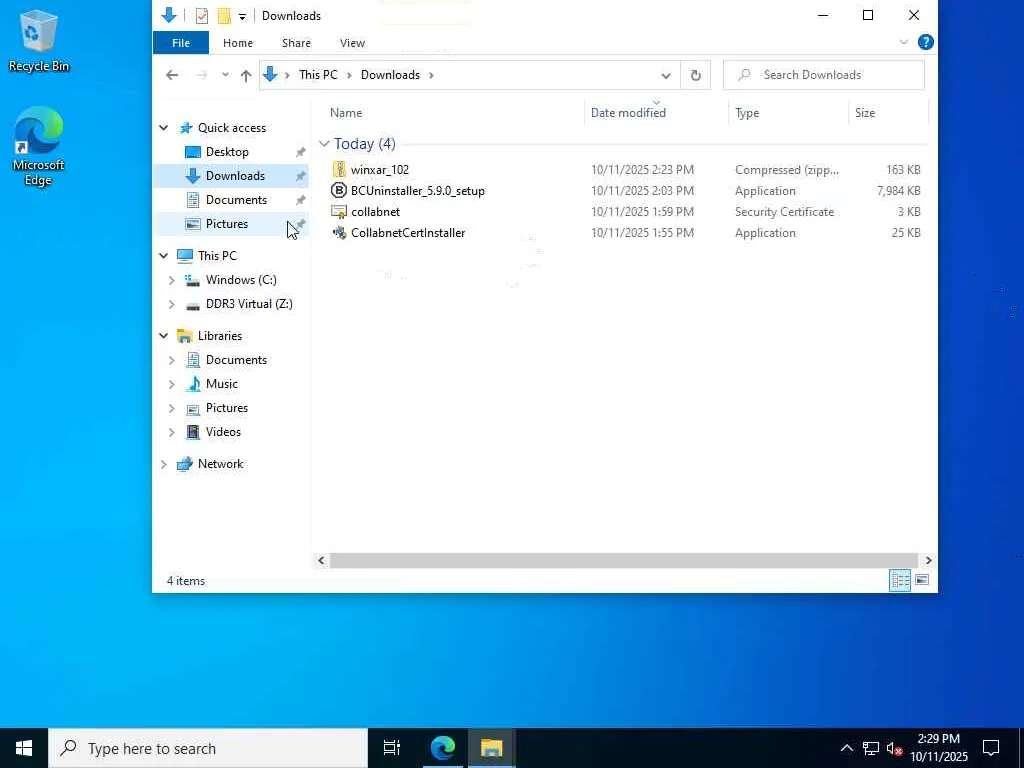Viewport: 1024px width, 768px height.
Task: Show hidden system tray icons
Action: [x=846, y=748]
